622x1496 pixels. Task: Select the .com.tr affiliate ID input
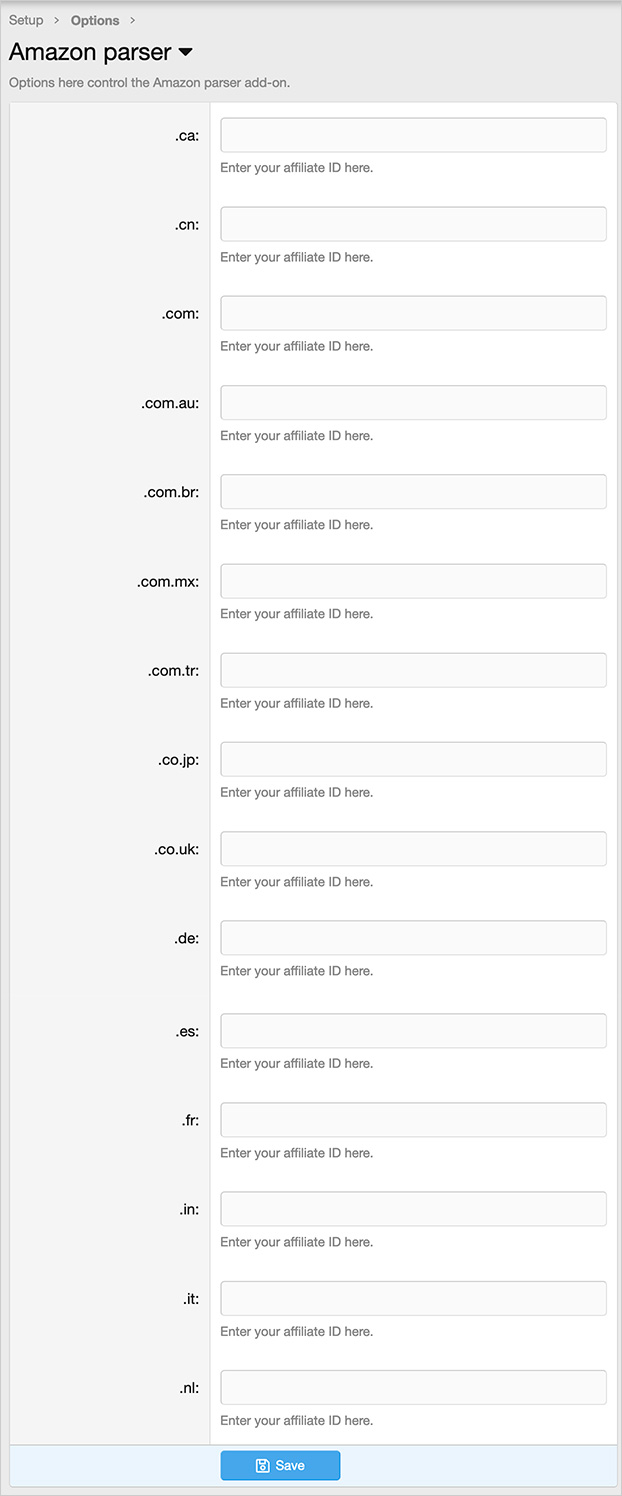pos(413,670)
